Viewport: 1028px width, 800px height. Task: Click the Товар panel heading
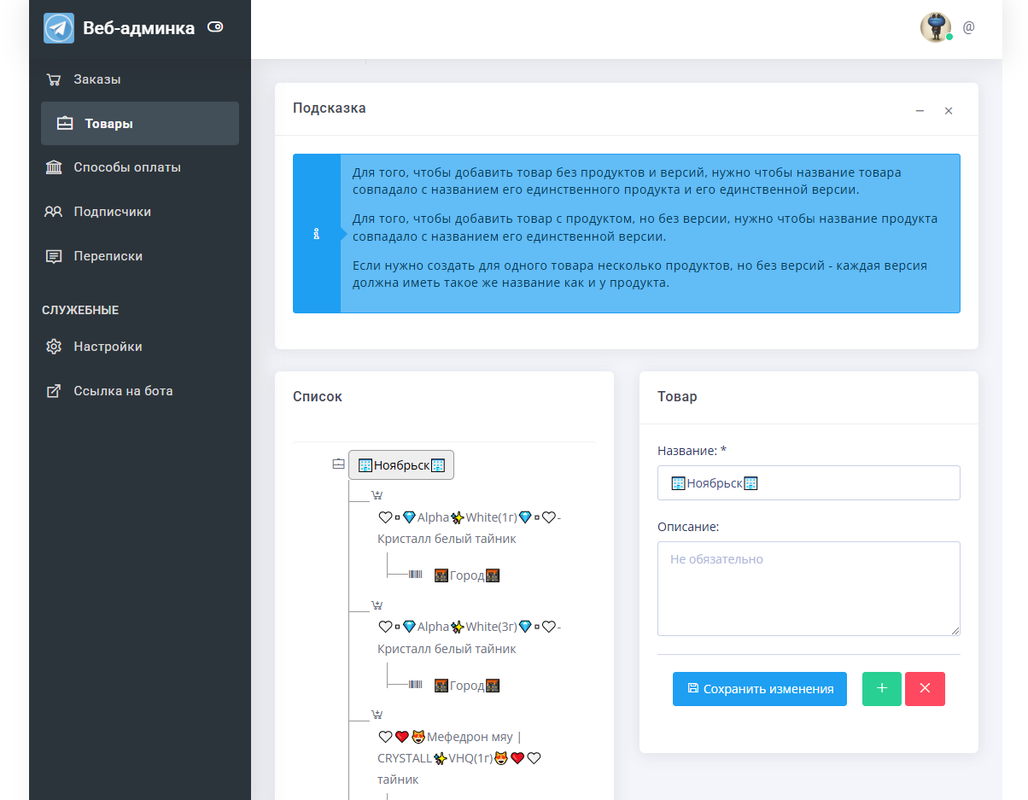pos(677,397)
